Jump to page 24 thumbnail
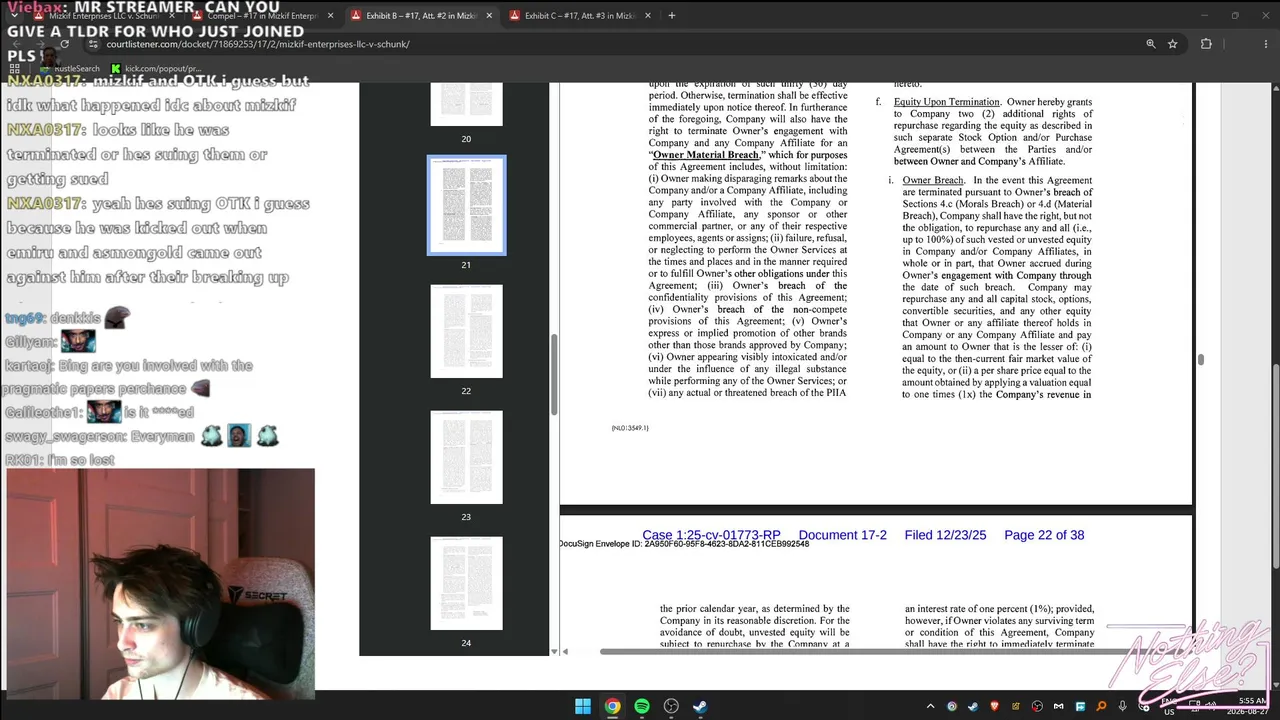Screen dimensions: 1280x720 point(466,583)
